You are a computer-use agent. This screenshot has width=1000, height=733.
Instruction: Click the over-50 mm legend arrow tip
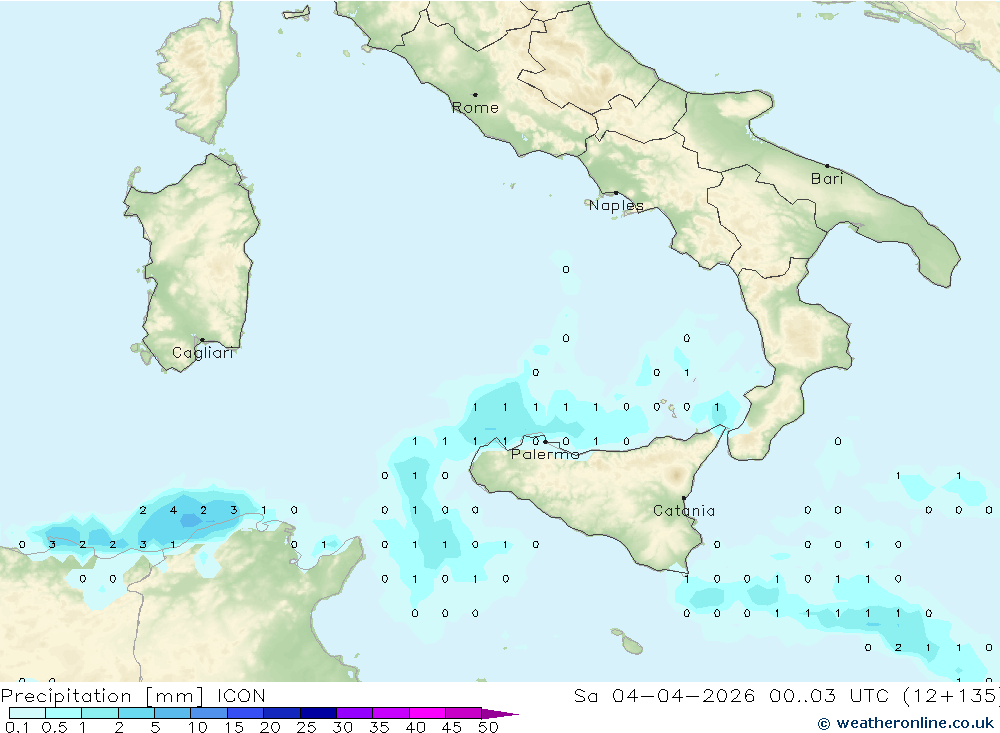[x=501, y=714]
